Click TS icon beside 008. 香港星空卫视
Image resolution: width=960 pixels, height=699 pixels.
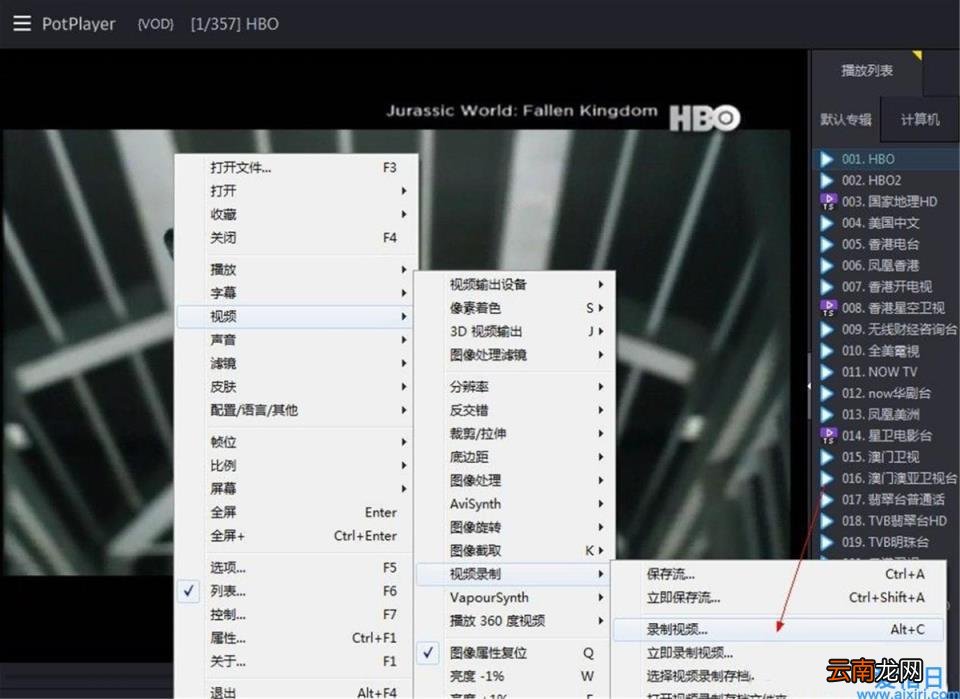[828, 308]
